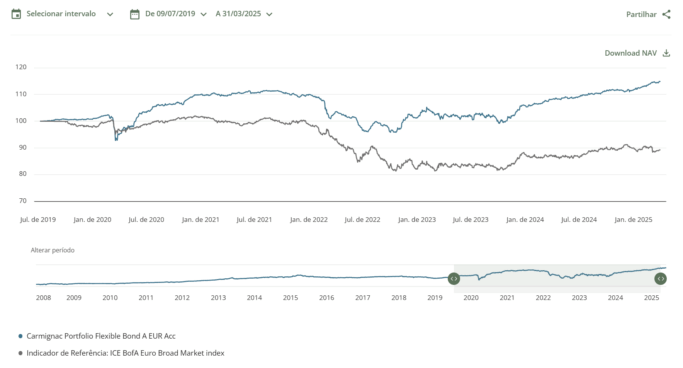Click the 2023 year in the navigator
This screenshot has height=368, width=683.
pyautogui.click(x=579, y=298)
